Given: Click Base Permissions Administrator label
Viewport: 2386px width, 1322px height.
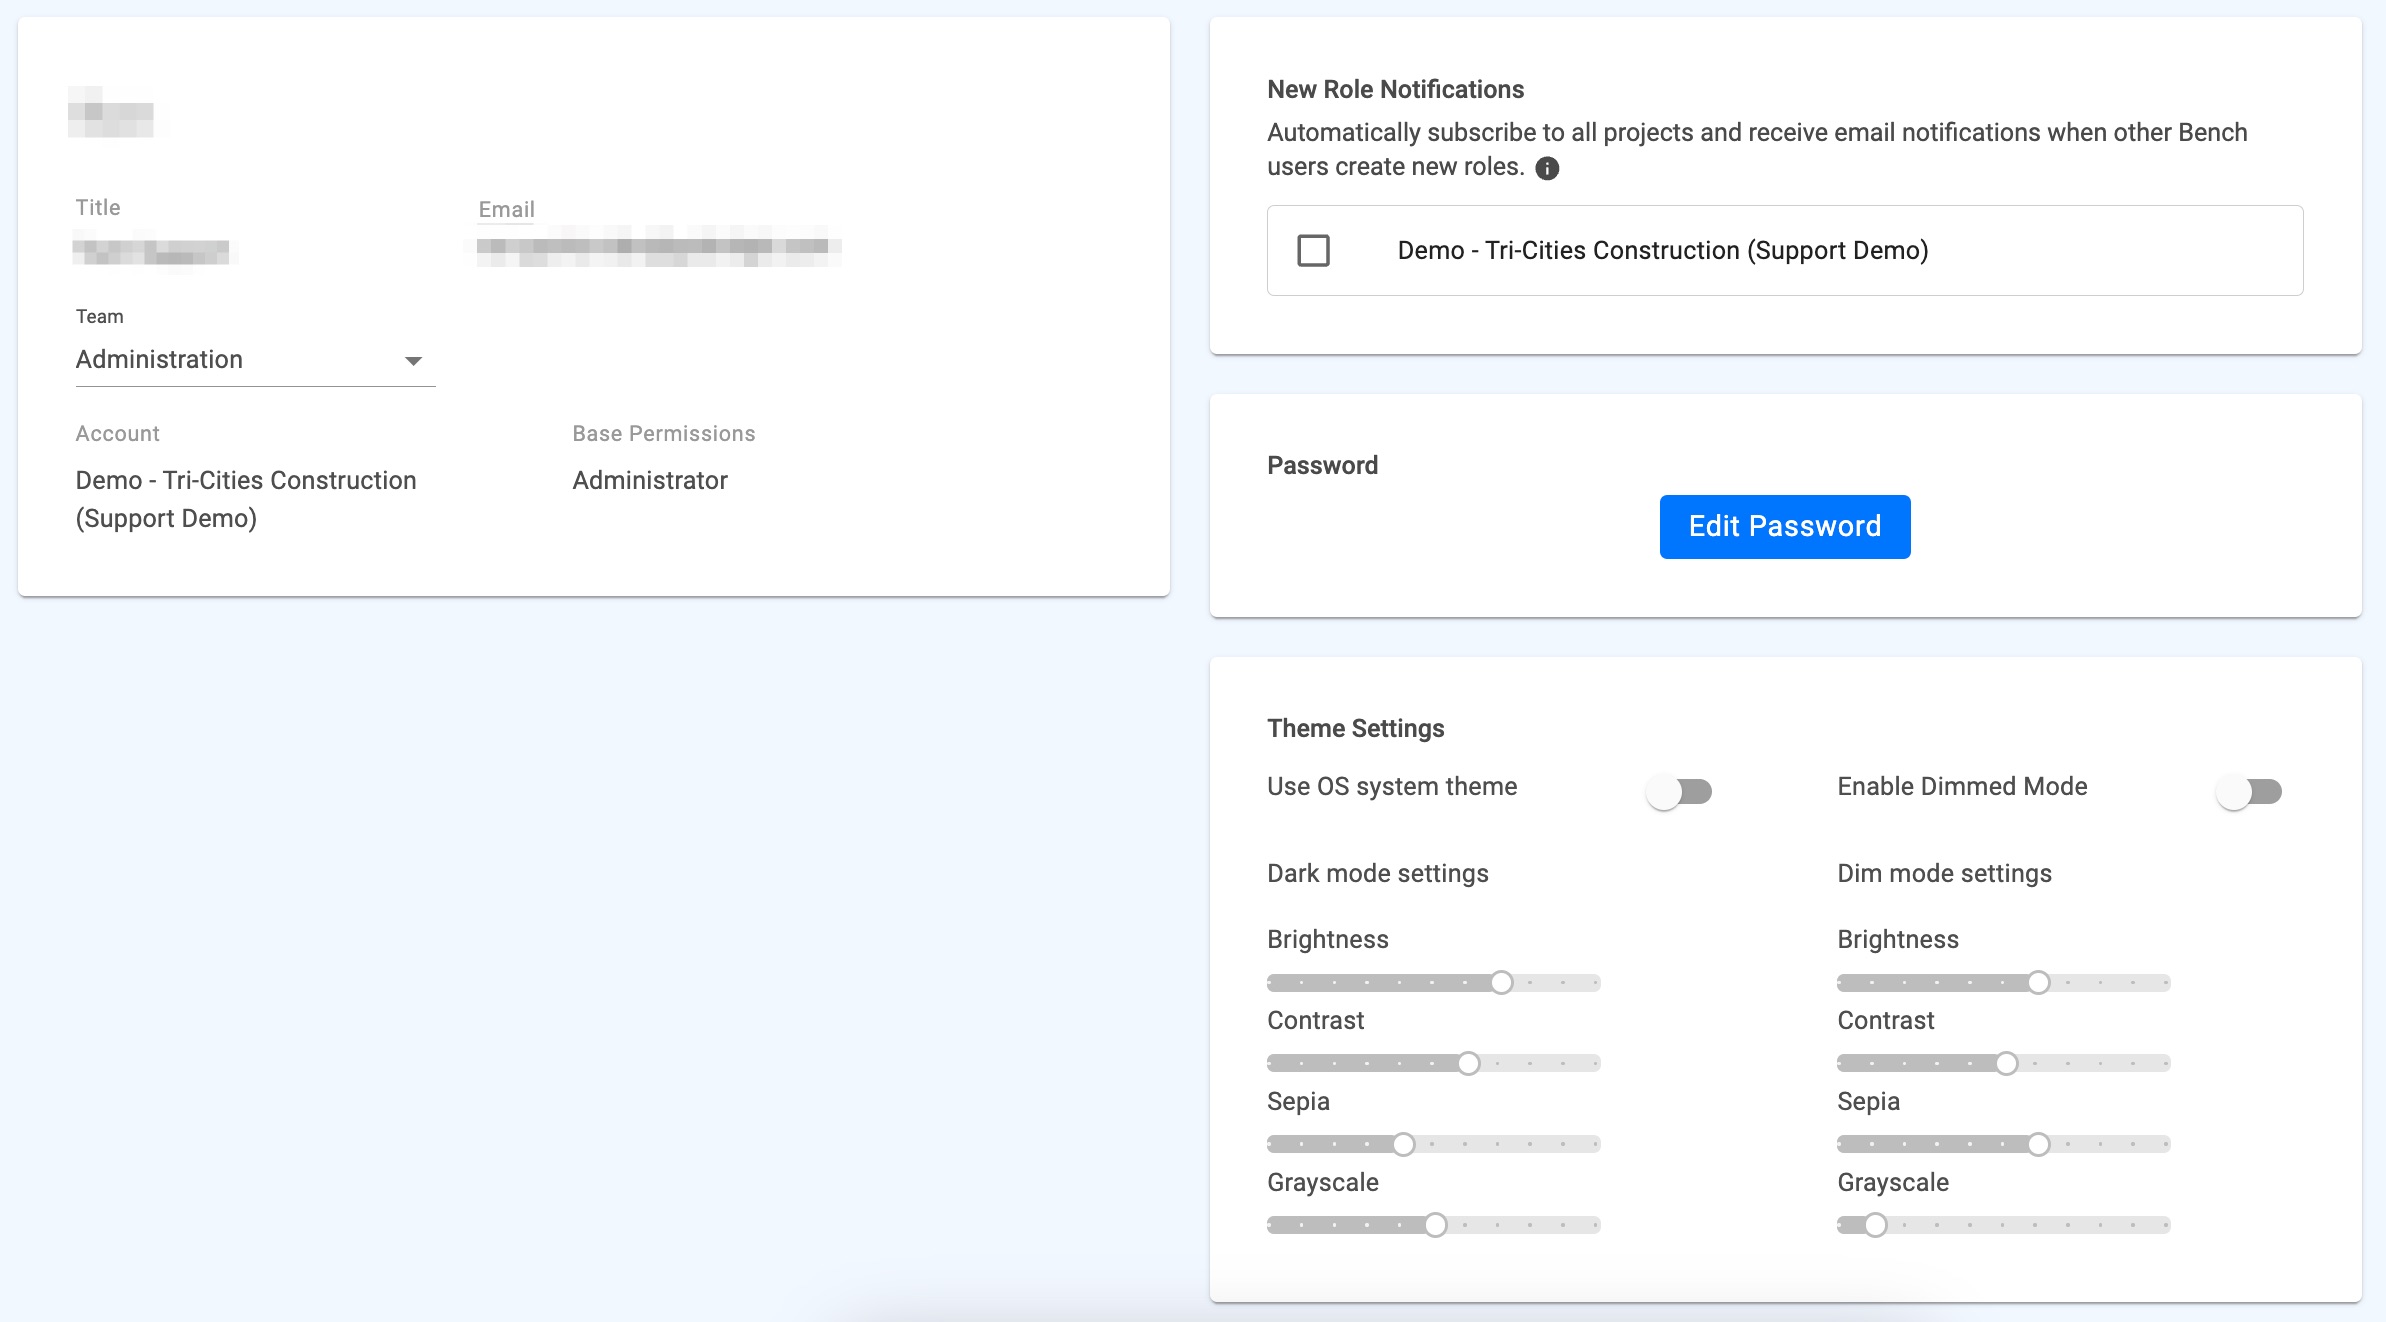Looking at the screenshot, I should [x=649, y=479].
